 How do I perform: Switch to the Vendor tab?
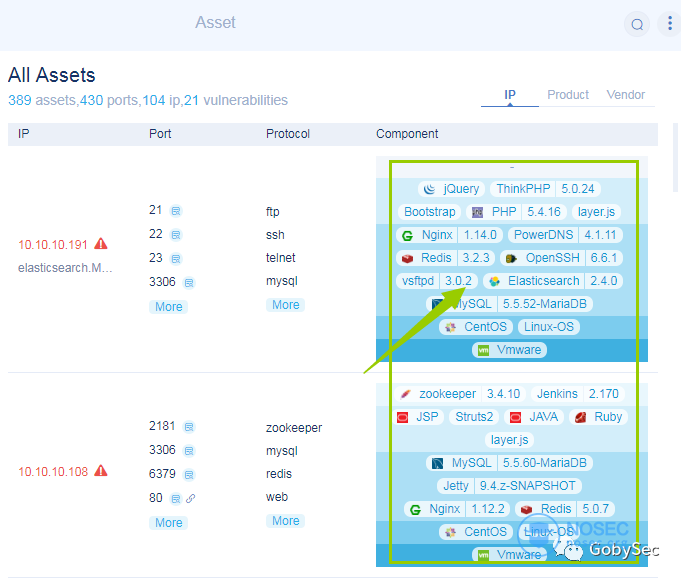(x=625, y=95)
